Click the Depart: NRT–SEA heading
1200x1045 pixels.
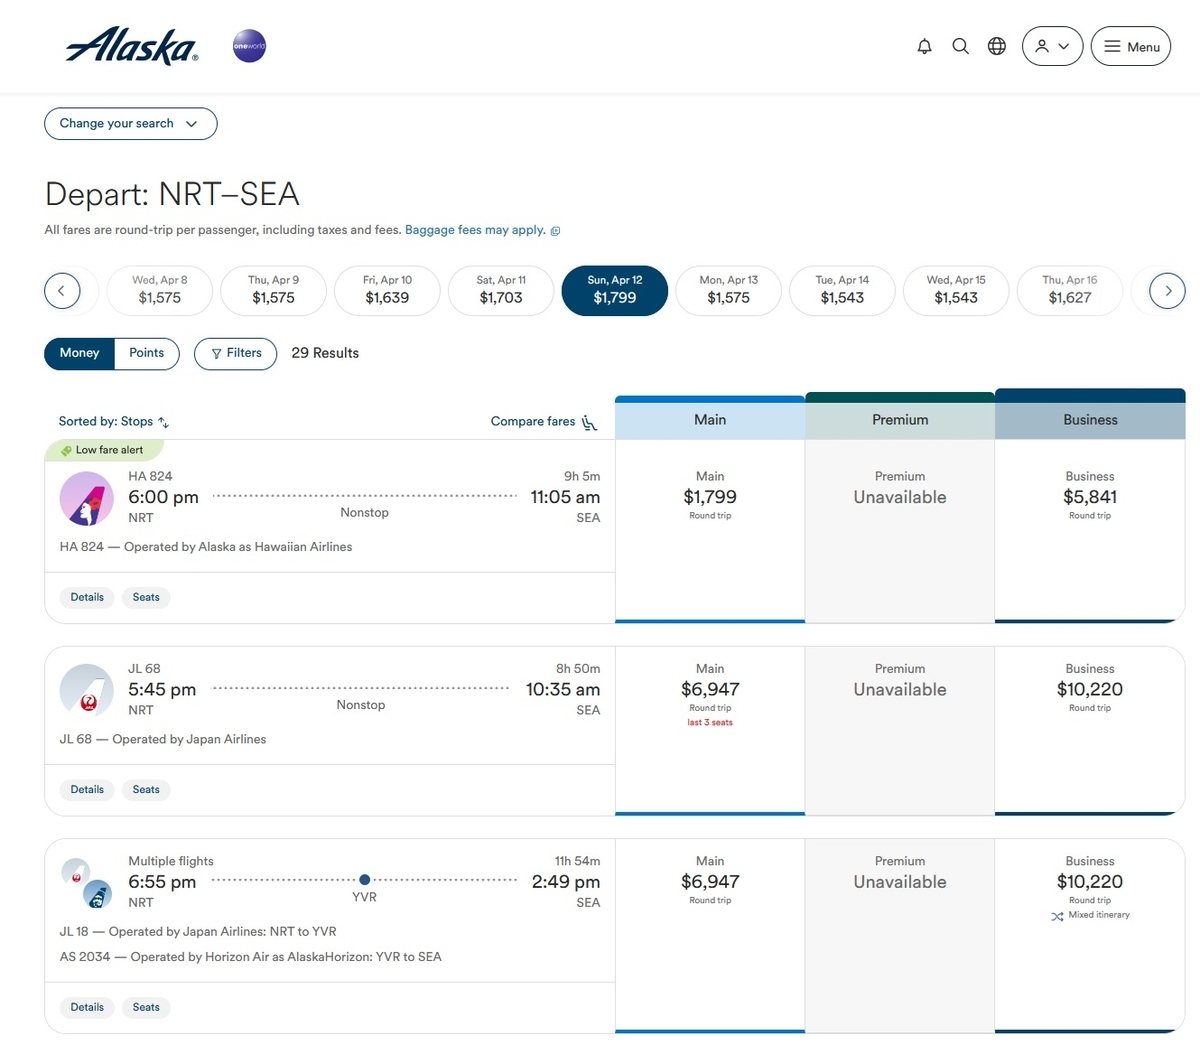click(x=172, y=194)
